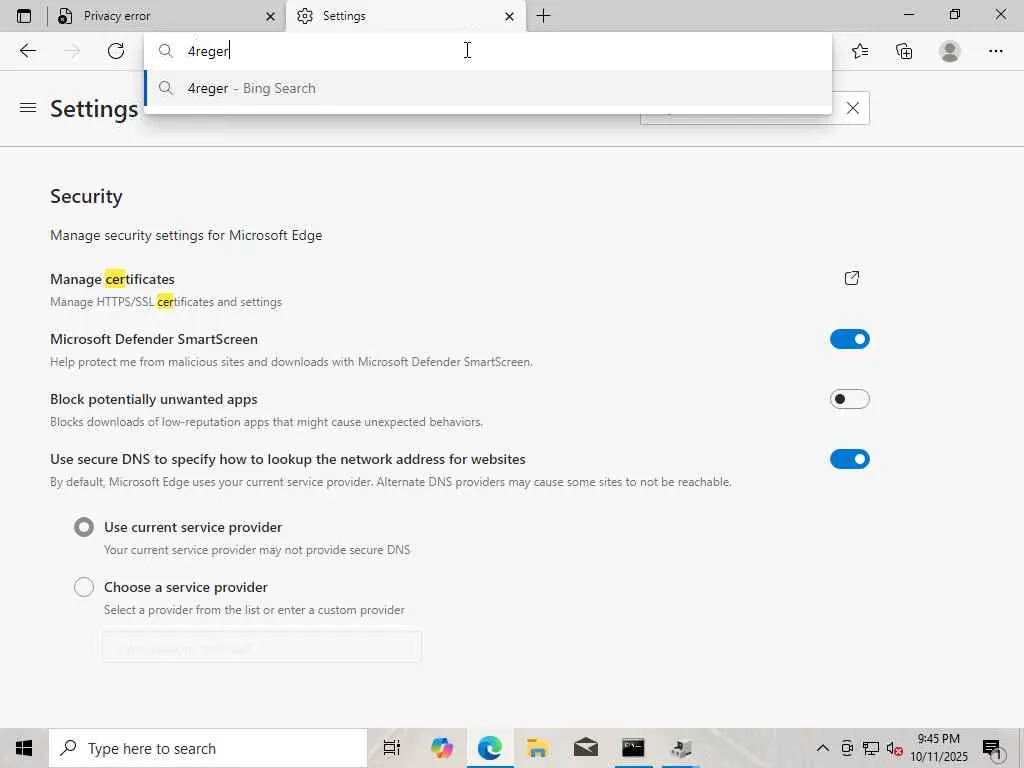Screen dimensions: 1024x768
Task: Open the network status tray icon
Action: click(871, 748)
